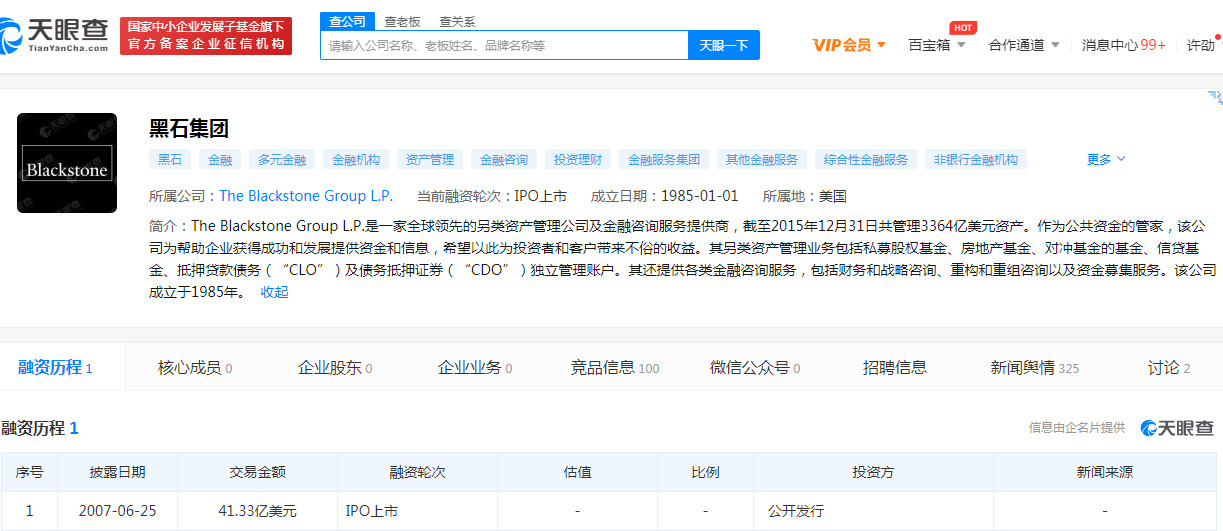Select the 查老板 search tab
Viewport: 1223px width, 531px height.
[x=402, y=21]
